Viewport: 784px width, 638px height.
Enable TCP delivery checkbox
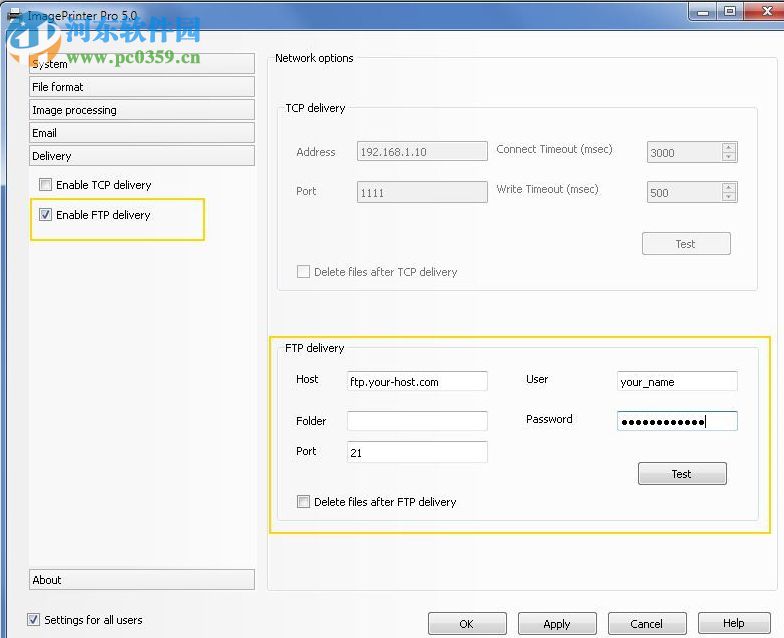(46, 184)
